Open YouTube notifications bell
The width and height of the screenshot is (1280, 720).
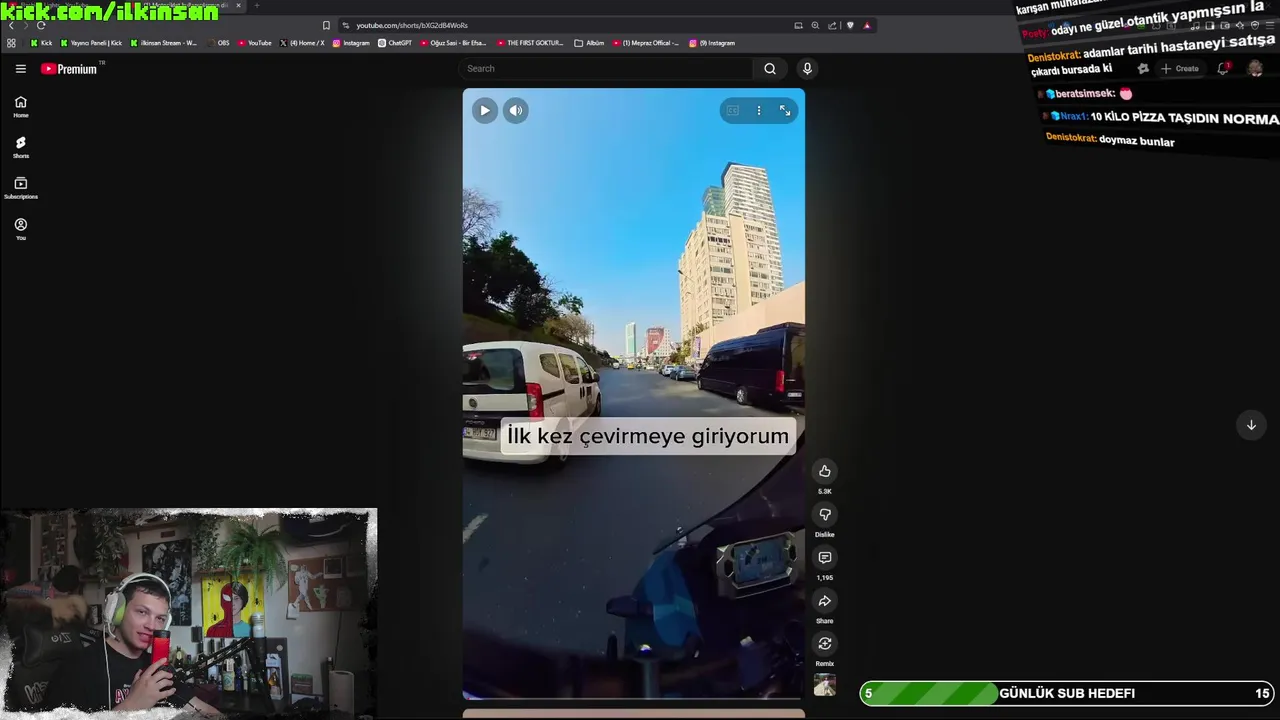point(1222,68)
